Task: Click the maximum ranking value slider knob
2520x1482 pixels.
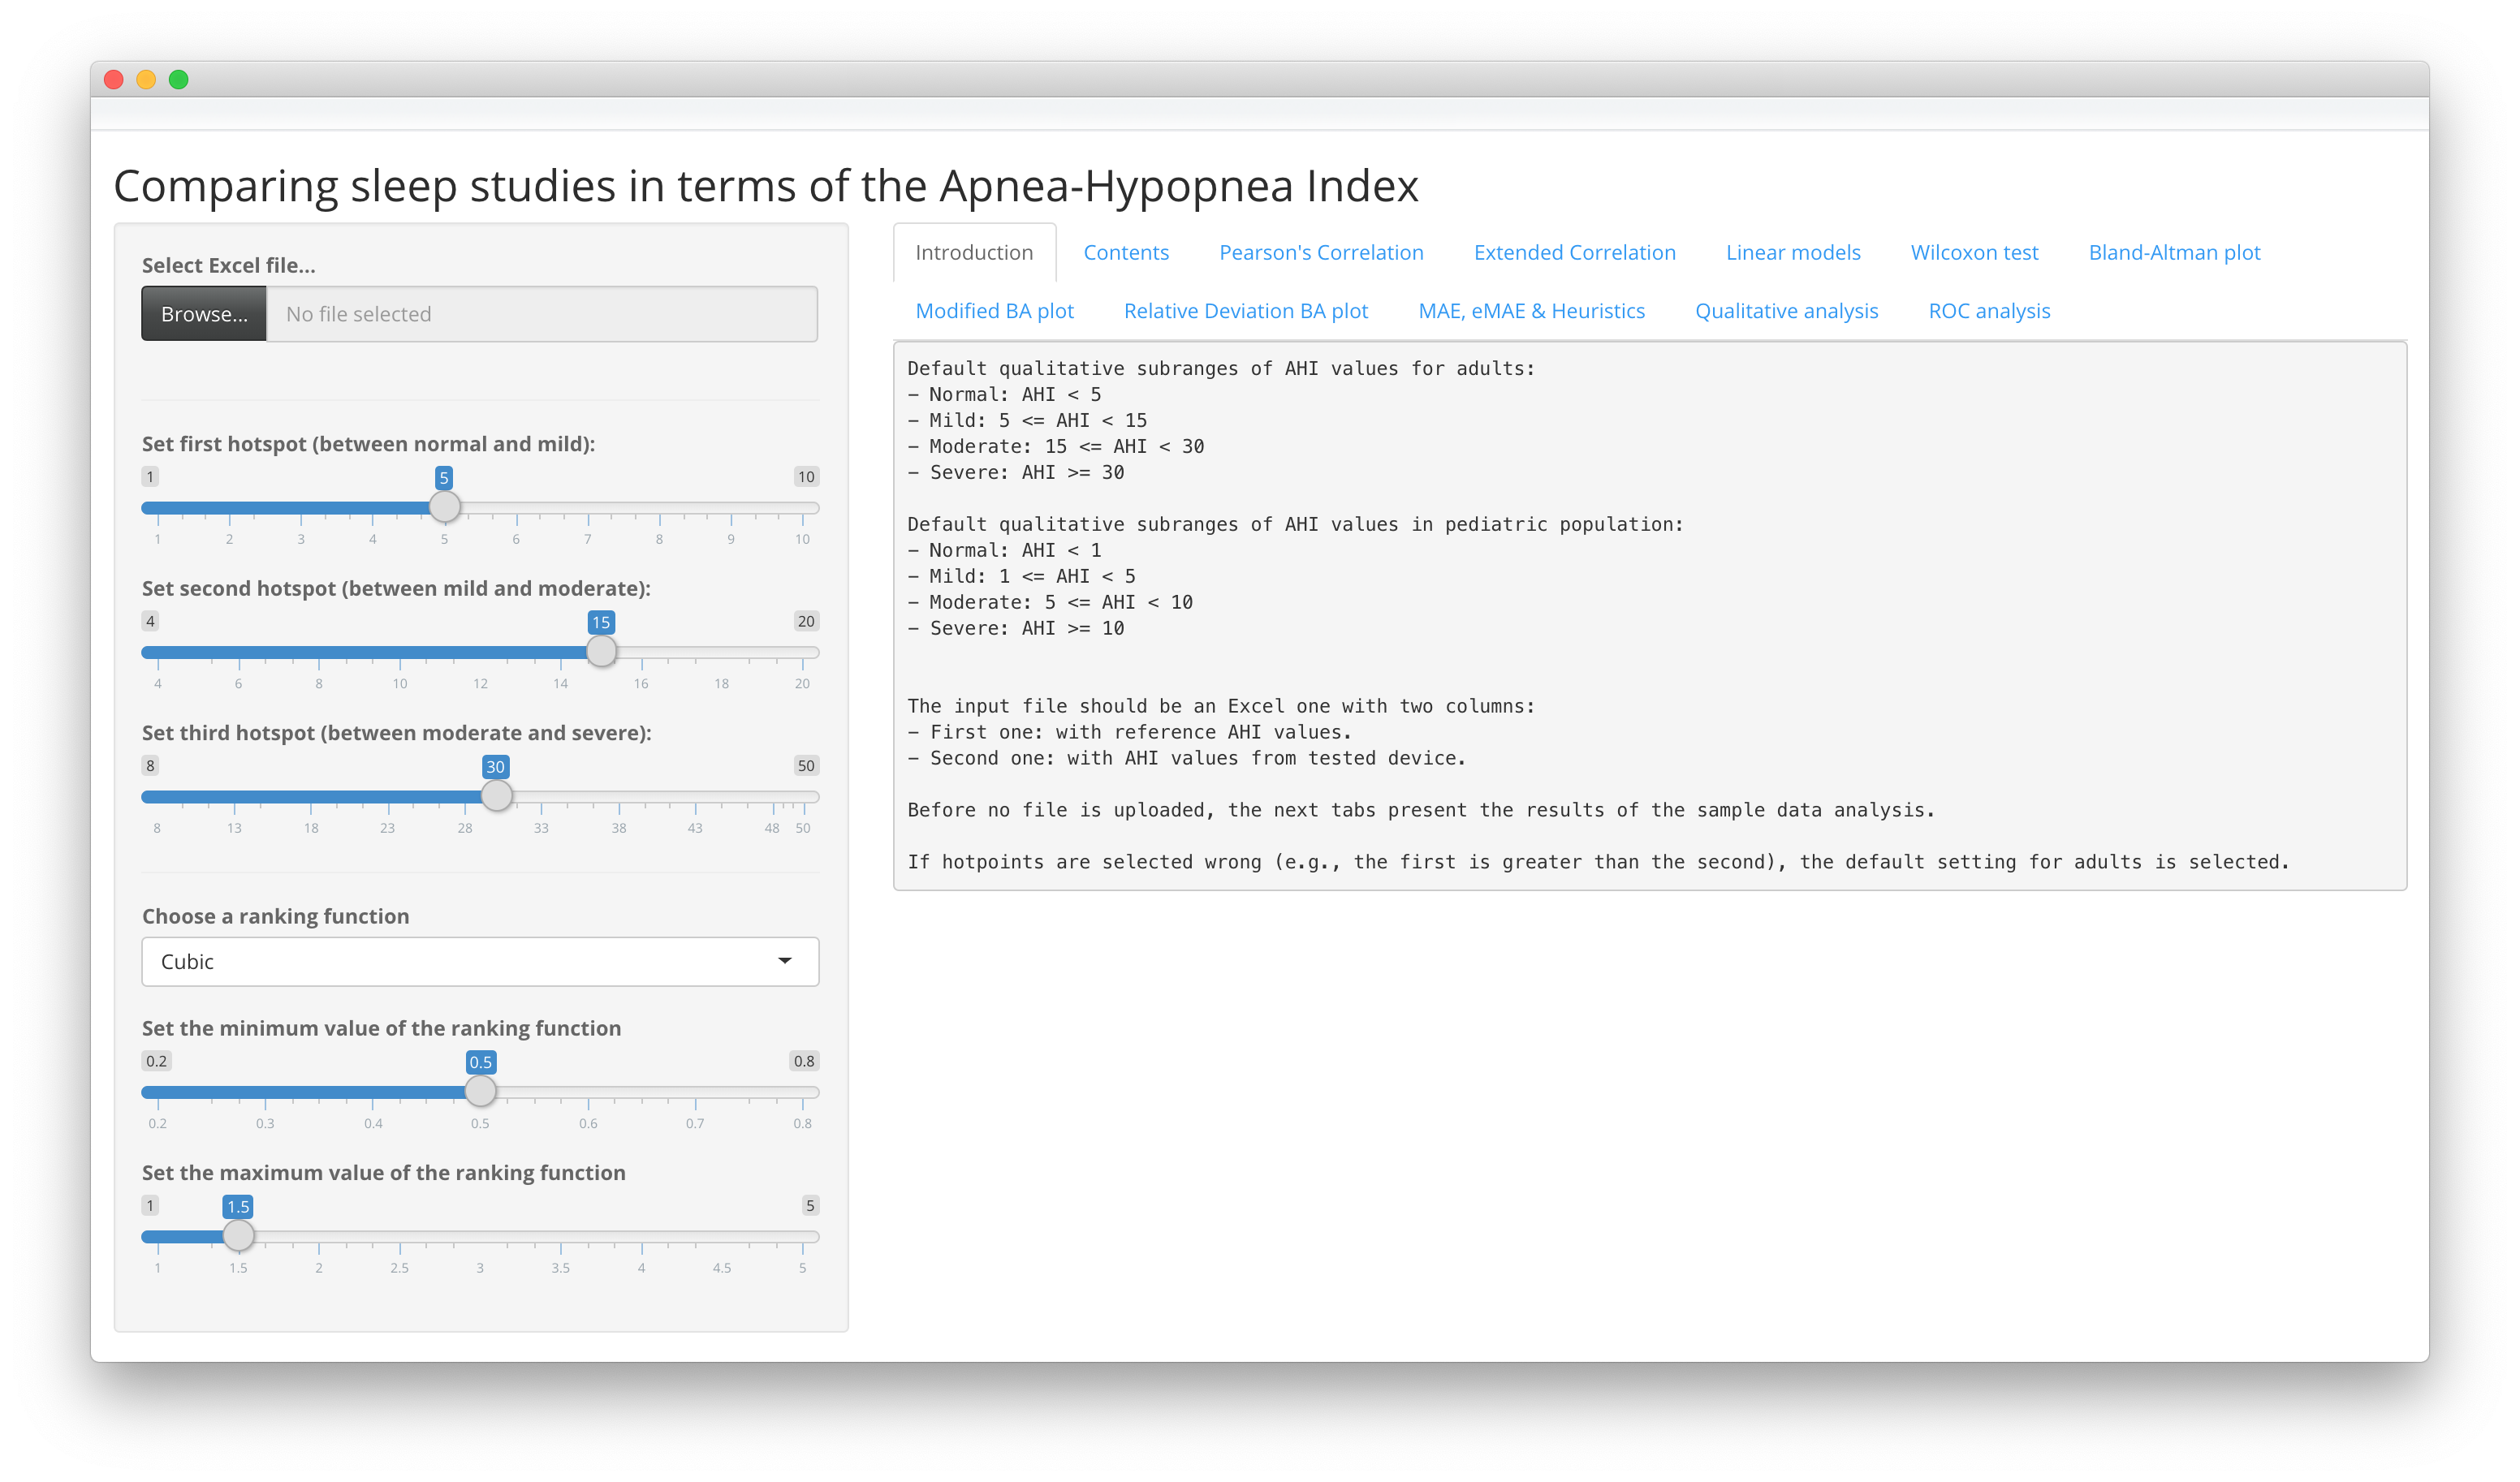Action: click(x=238, y=1236)
